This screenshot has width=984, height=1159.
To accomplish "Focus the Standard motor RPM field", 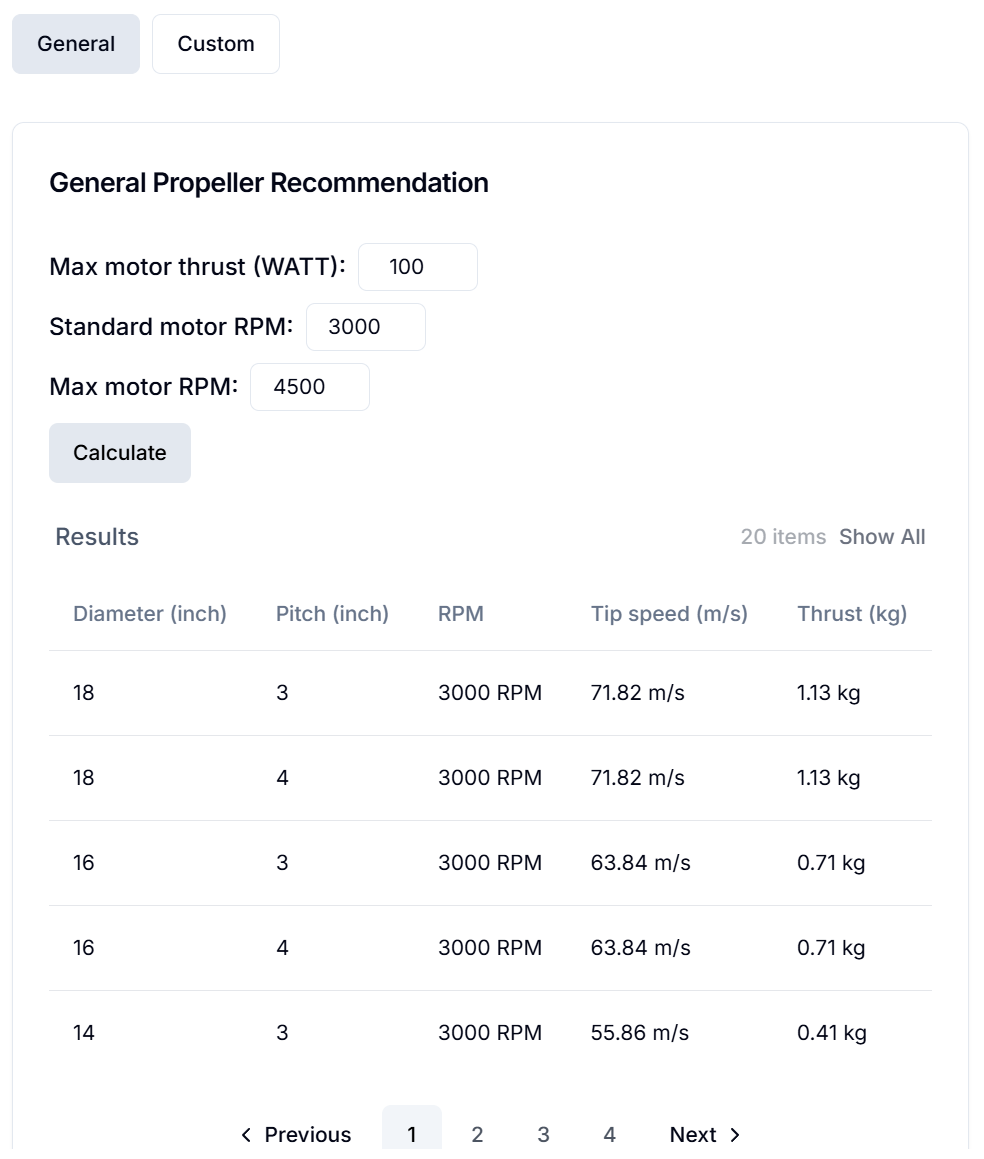I will [366, 327].
